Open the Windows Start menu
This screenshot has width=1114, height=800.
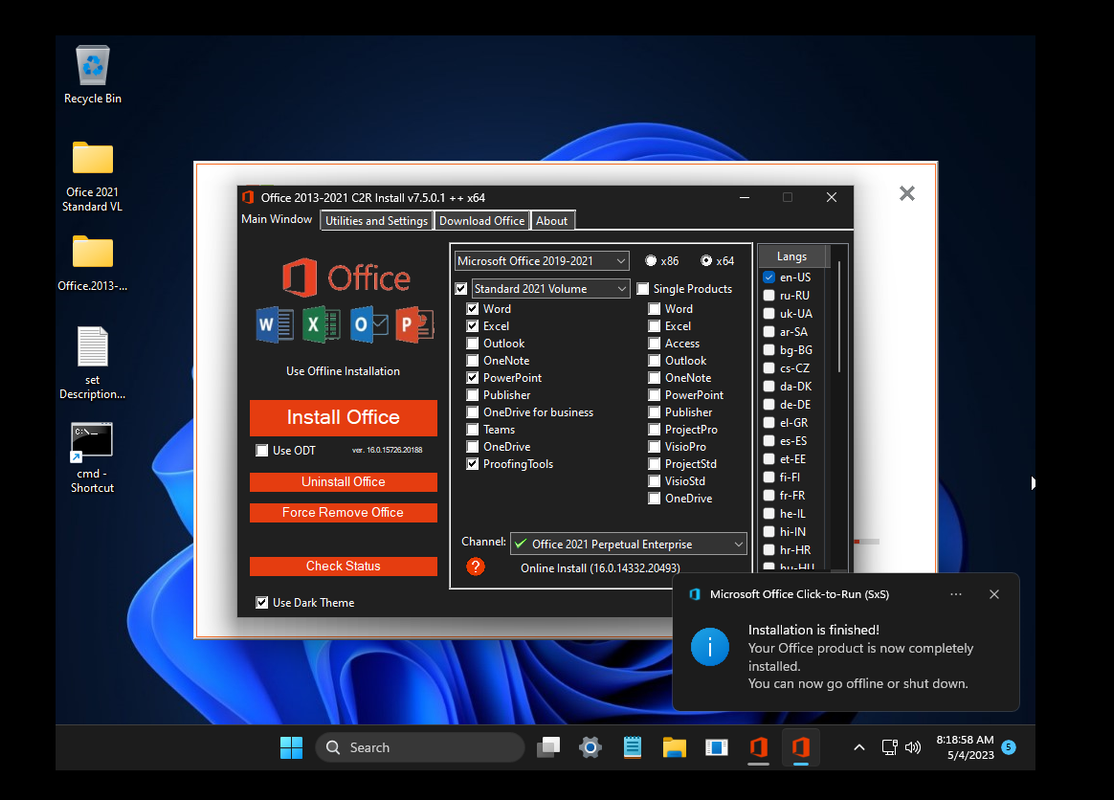[x=291, y=747]
